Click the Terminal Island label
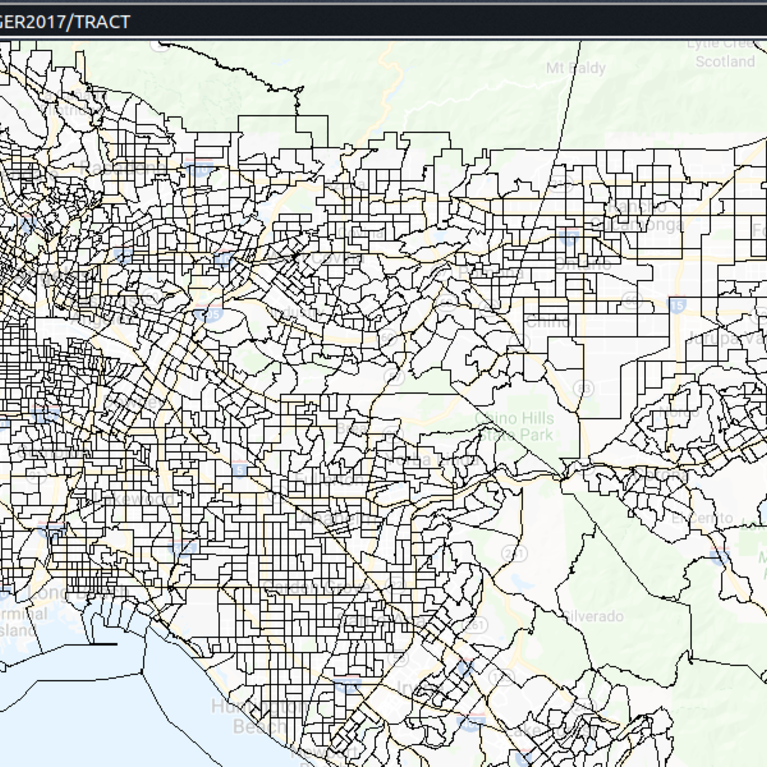This screenshot has height=767, width=767. tap(22, 622)
